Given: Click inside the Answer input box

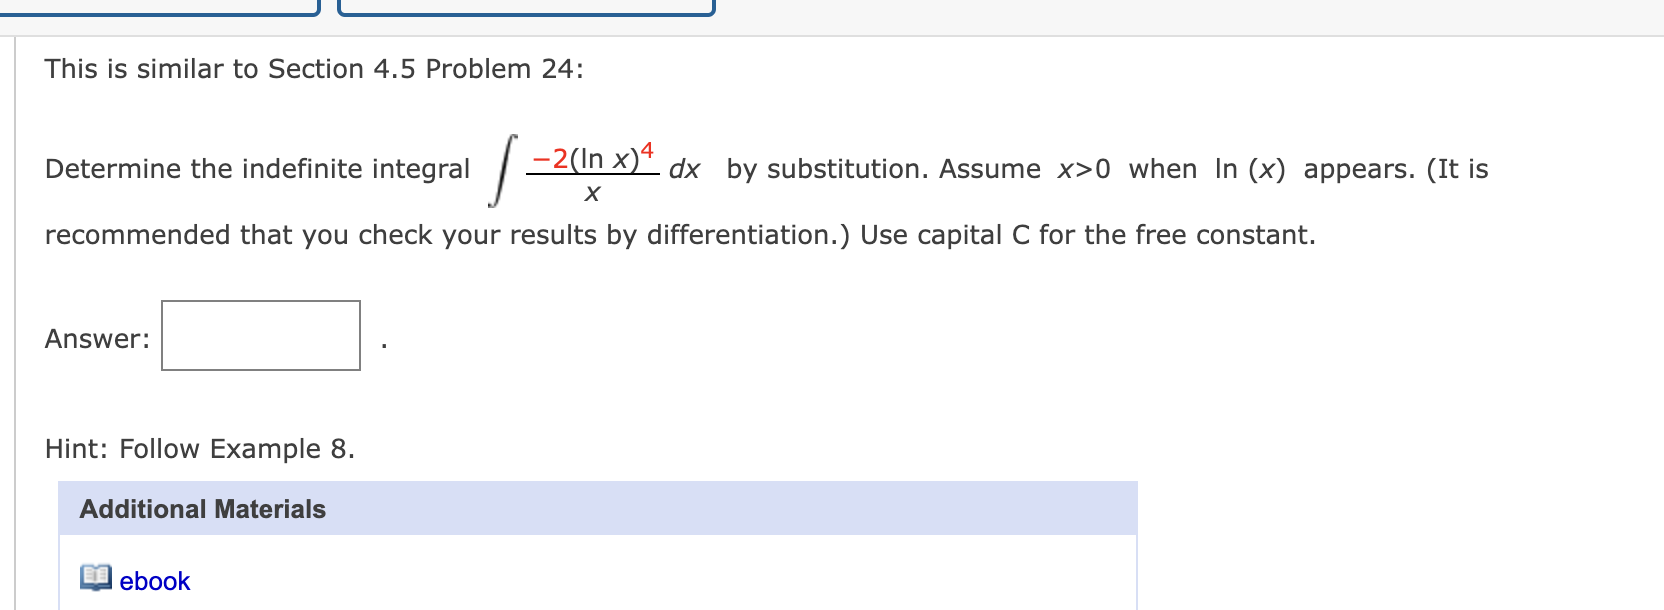Looking at the screenshot, I should (260, 337).
